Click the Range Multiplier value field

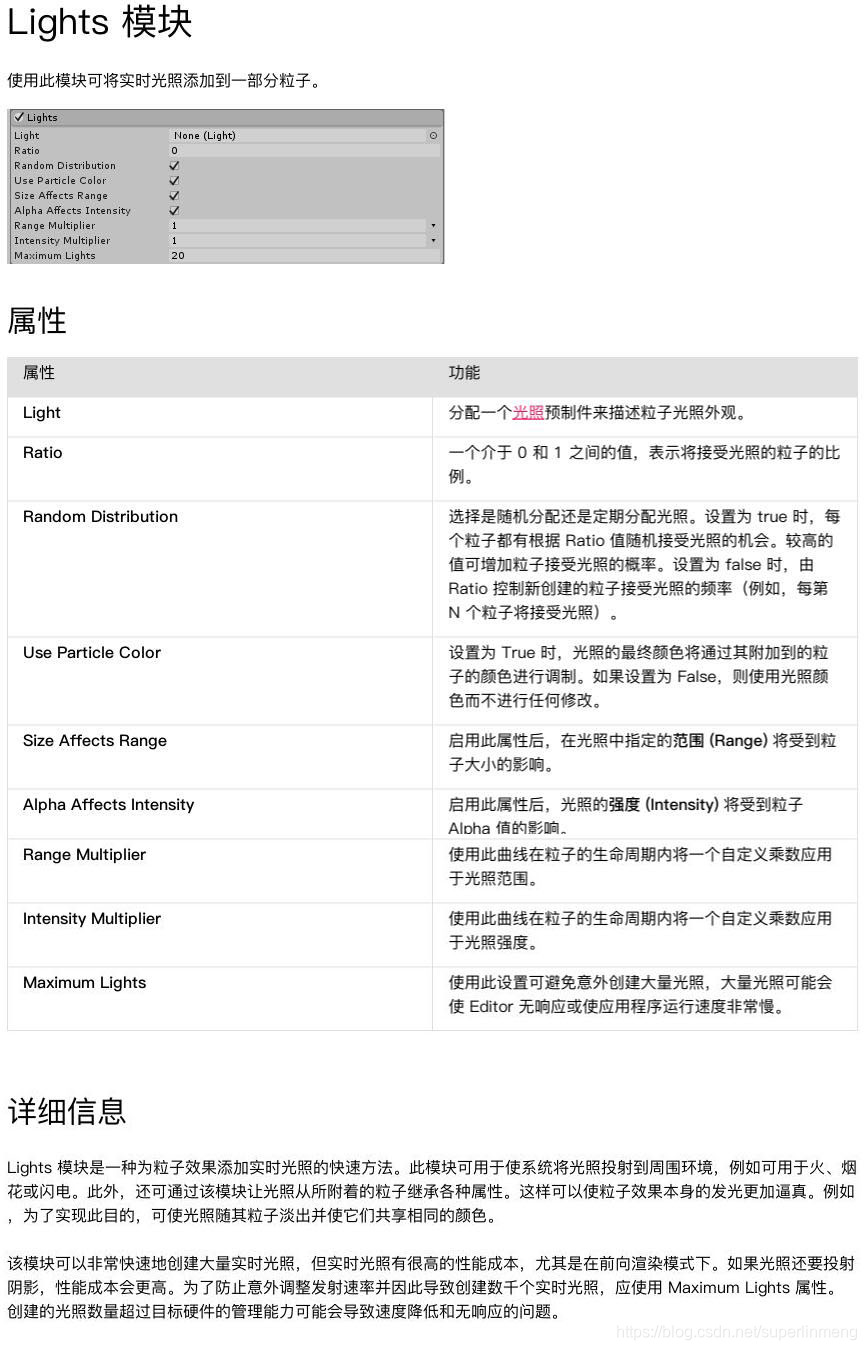[x=298, y=226]
